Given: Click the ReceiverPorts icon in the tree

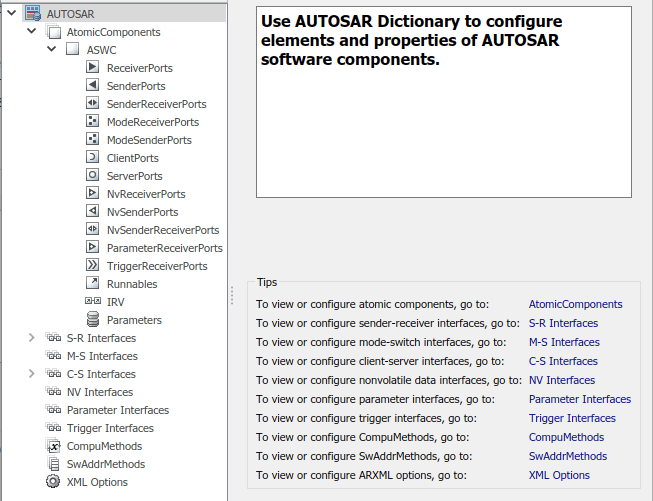Looking at the screenshot, I should pyautogui.click(x=92, y=68).
